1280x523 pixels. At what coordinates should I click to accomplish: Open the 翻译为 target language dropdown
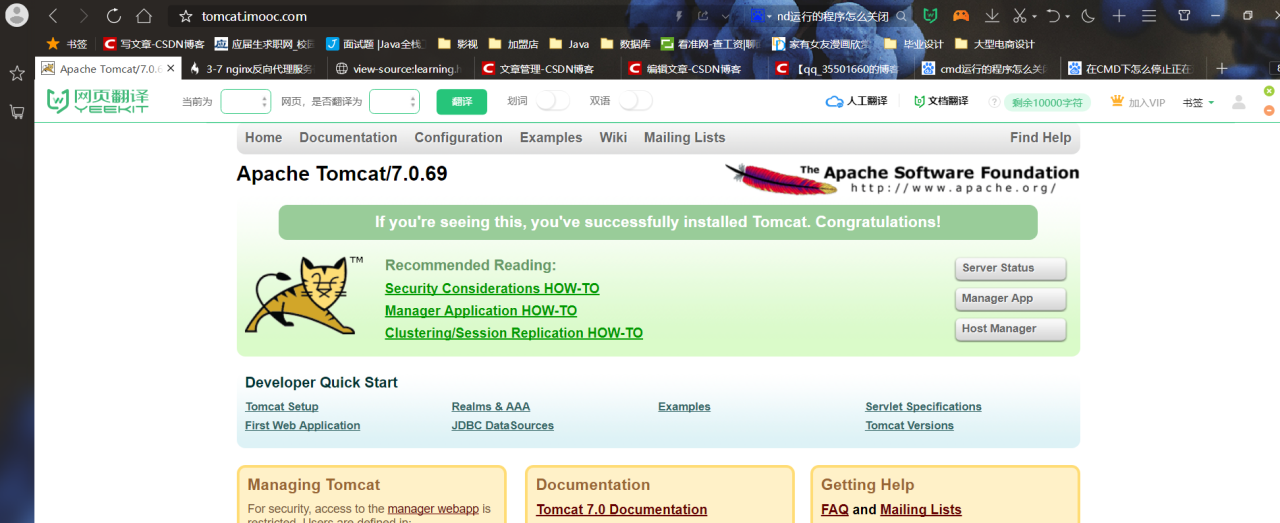[x=394, y=102]
